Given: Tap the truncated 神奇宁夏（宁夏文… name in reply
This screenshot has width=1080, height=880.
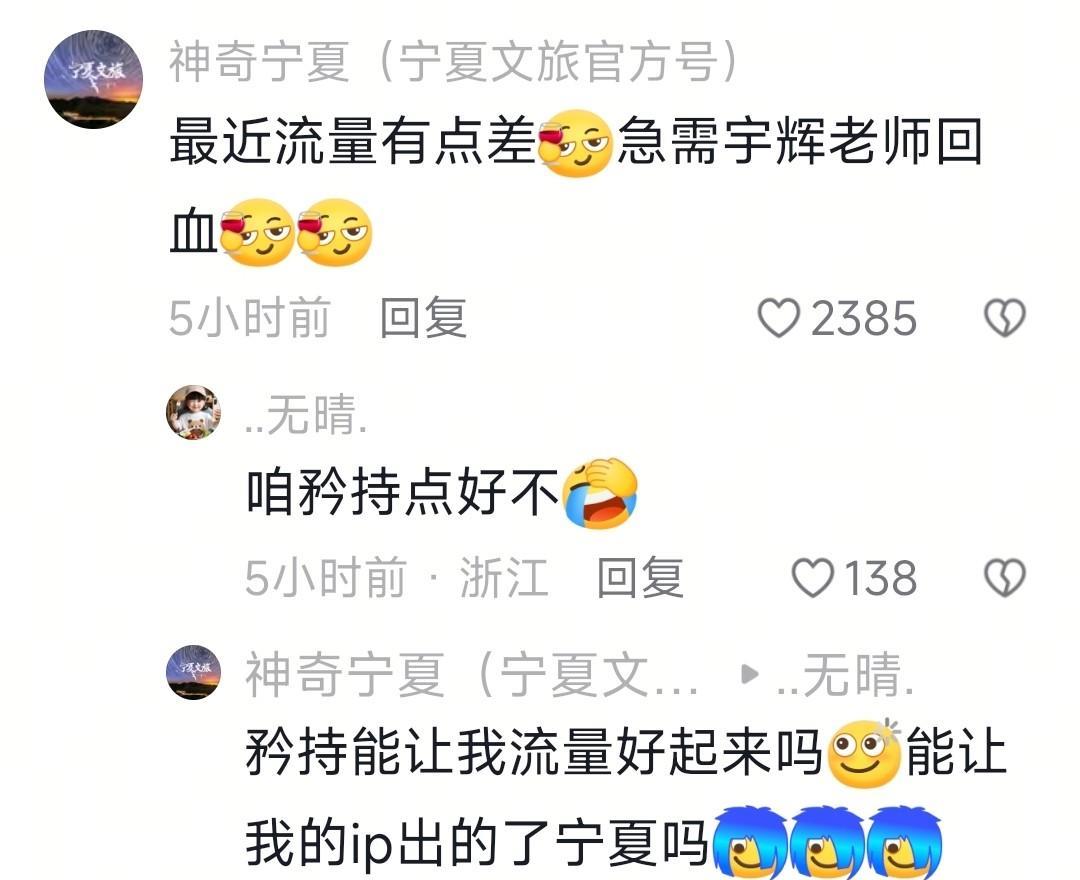Looking at the screenshot, I should [x=472, y=675].
